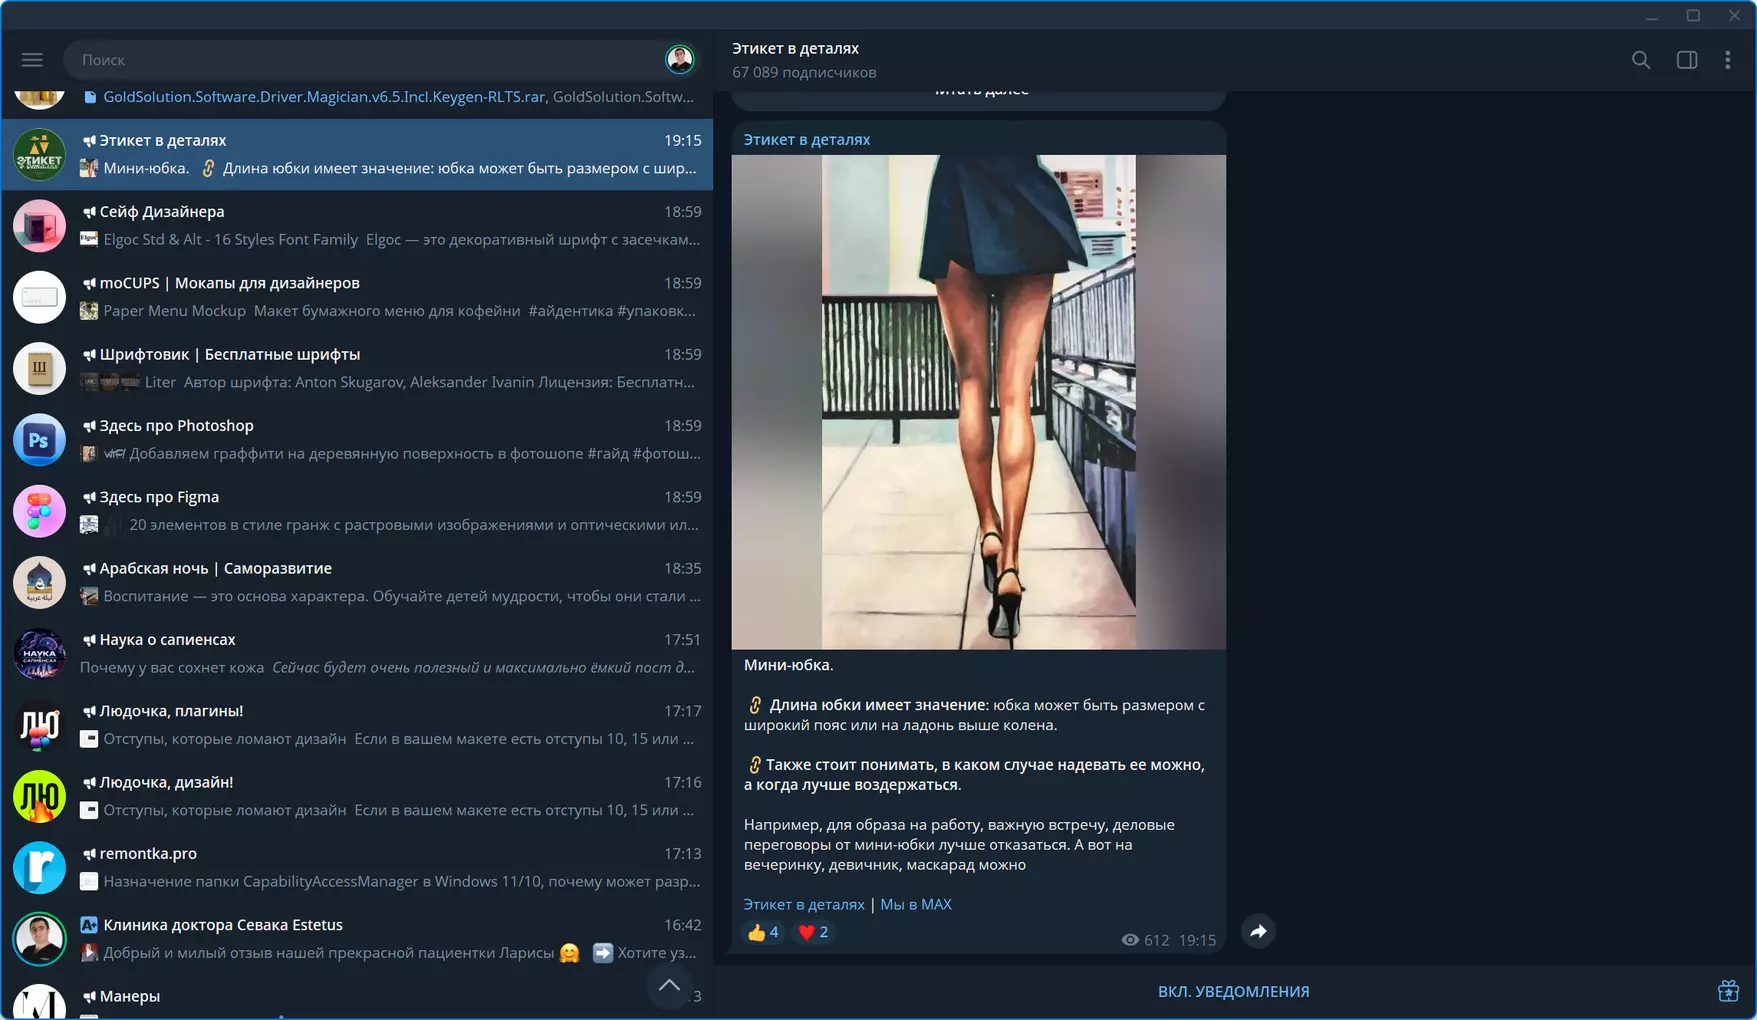Viewport: 1757px width, 1020px height.
Task: Click the 19:15 timestamp on the post
Action: 1197,940
